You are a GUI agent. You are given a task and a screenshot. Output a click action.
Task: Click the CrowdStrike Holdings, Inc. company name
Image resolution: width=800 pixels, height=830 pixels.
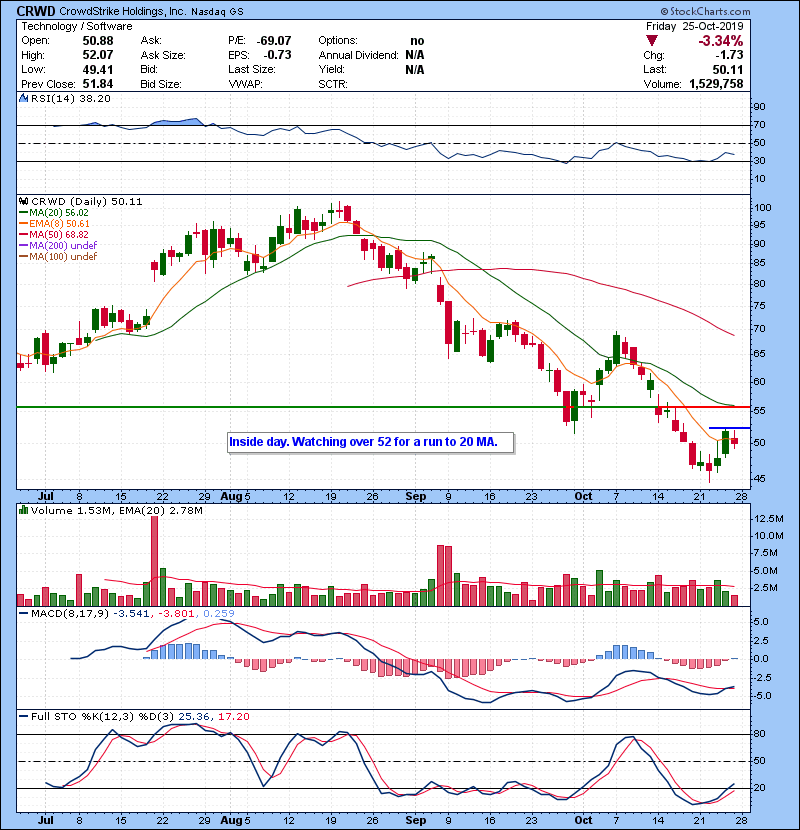[x=123, y=11]
